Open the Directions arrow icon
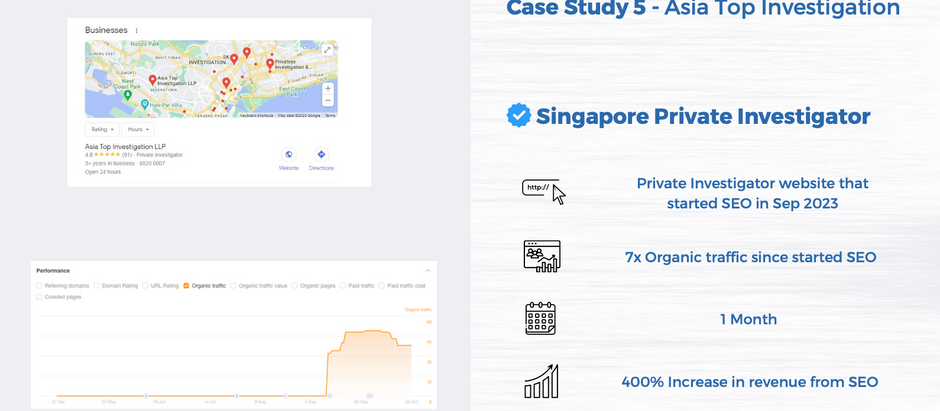 pyautogui.click(x=321, y=155)
